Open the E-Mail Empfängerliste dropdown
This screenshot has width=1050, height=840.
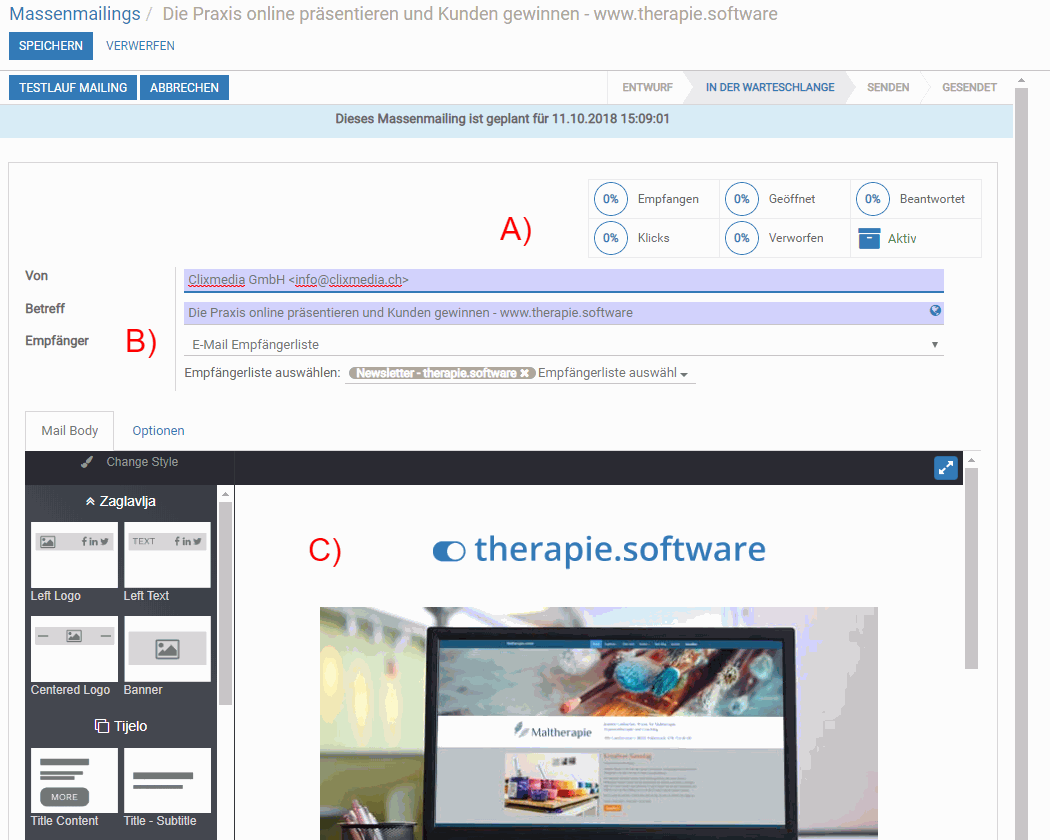[x=563, y=344]
